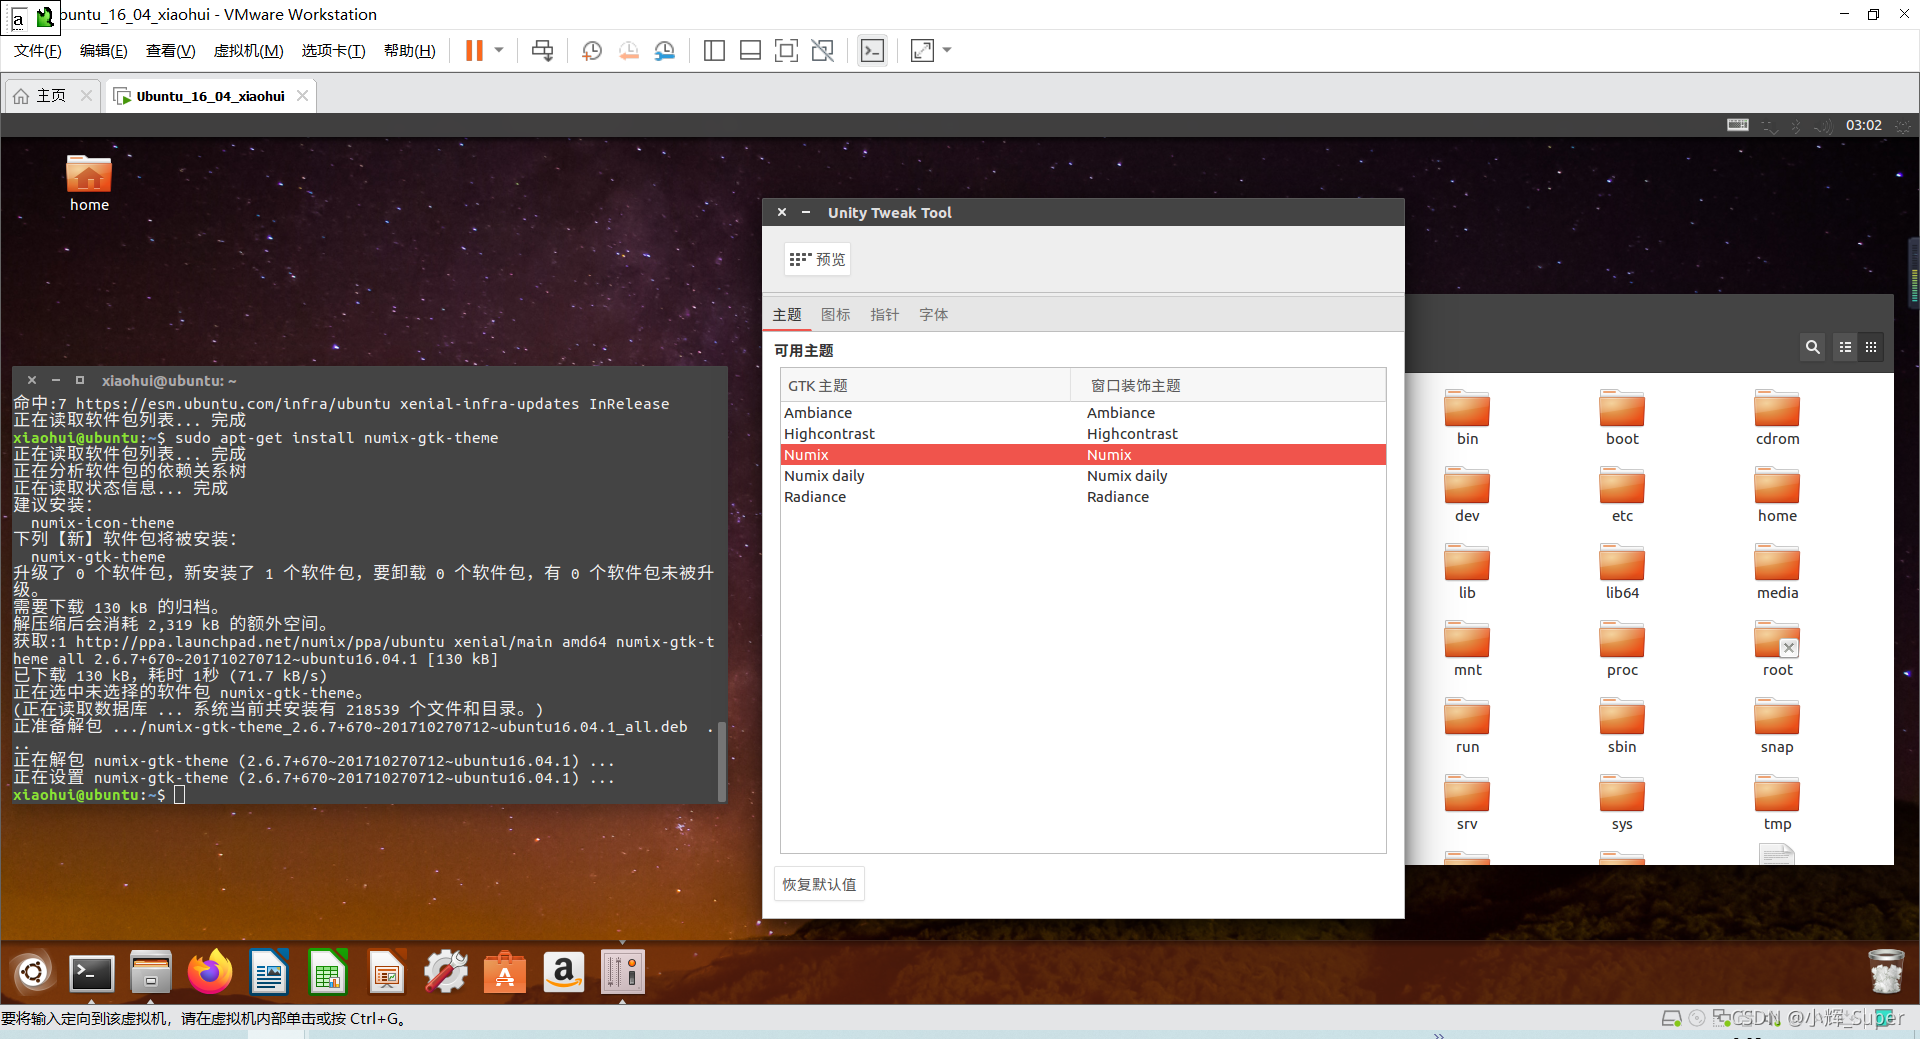Open the Files manager in dock

[150, 972]
